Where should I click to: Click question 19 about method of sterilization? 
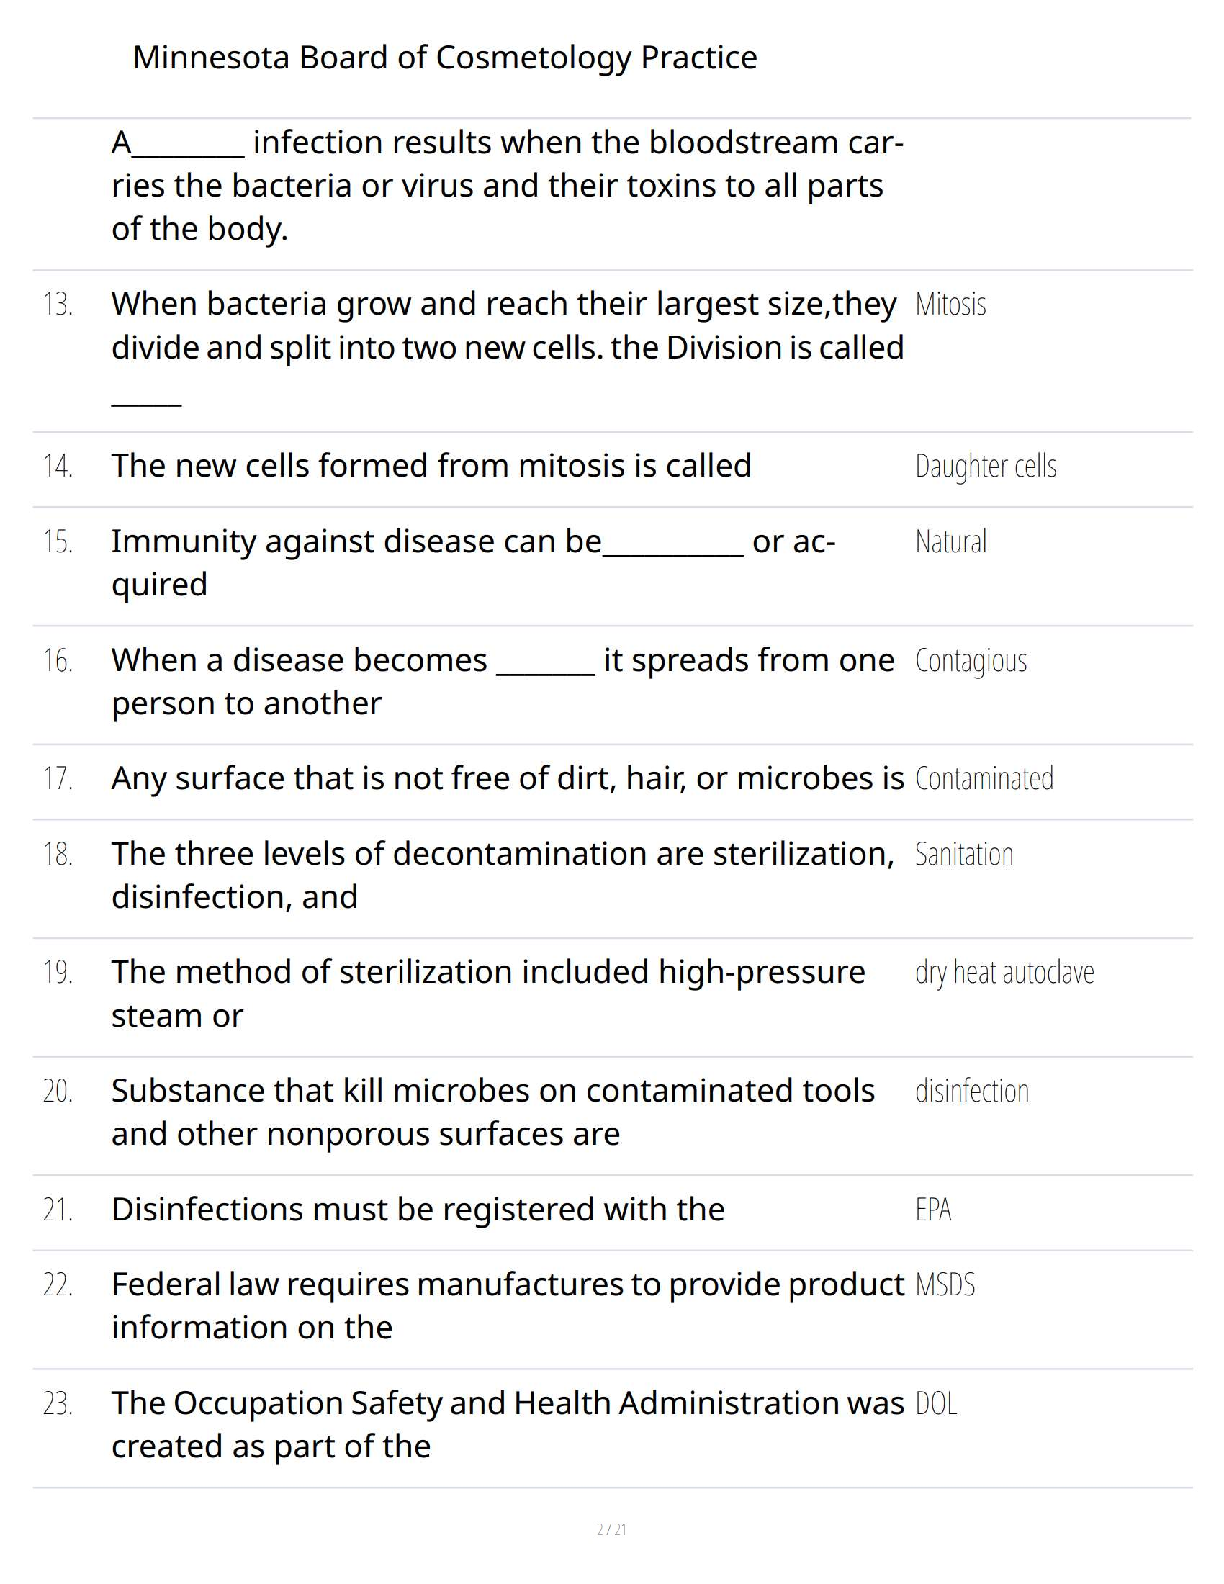(x=488, y=994)
